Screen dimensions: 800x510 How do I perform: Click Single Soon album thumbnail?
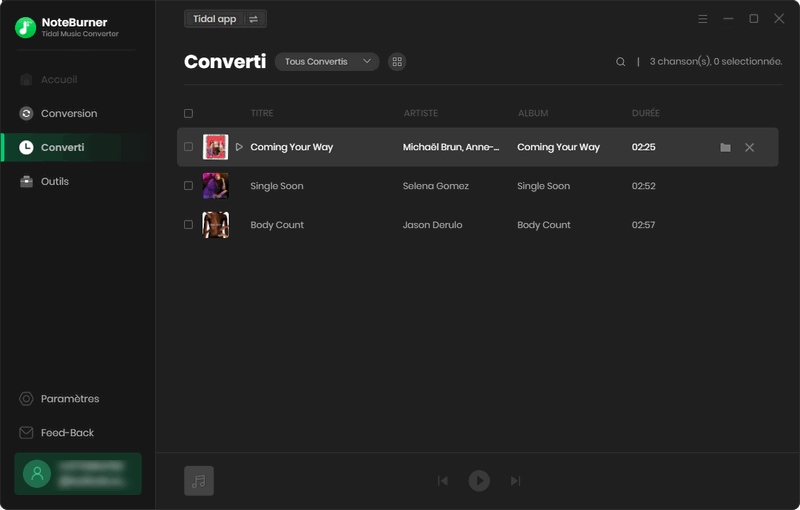pos(215,186)
